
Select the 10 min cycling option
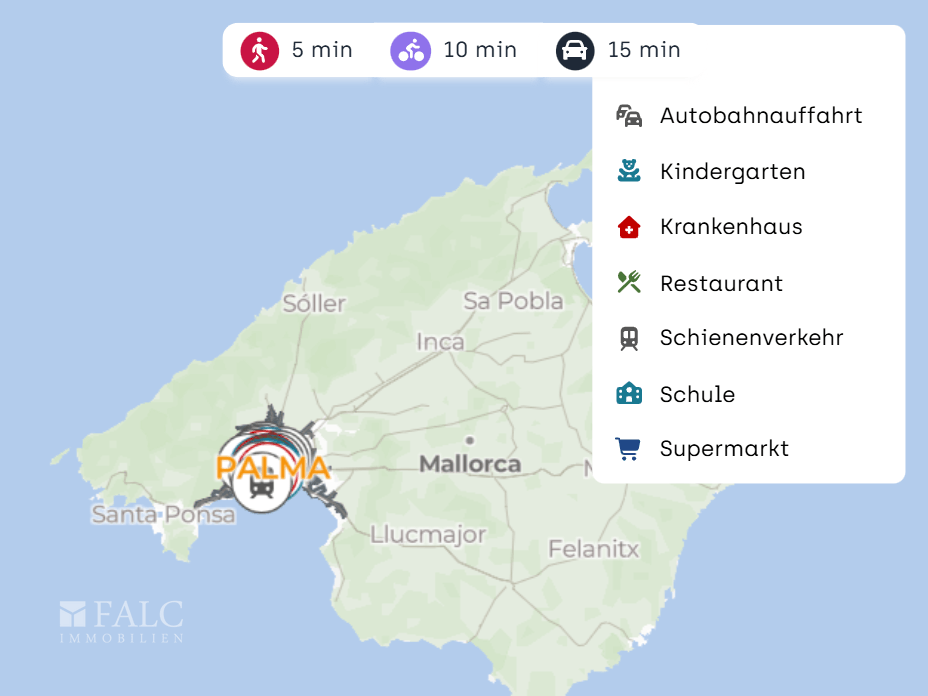pos(480,50)
